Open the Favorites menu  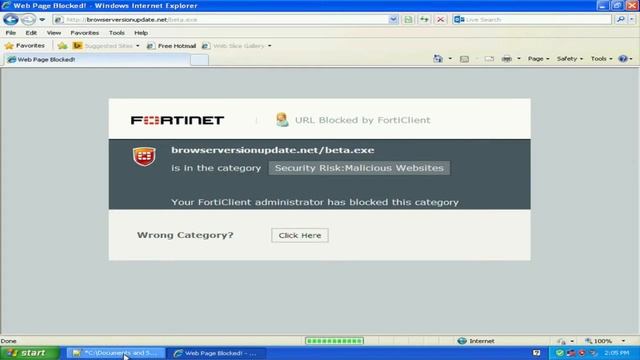pos(84,33)
